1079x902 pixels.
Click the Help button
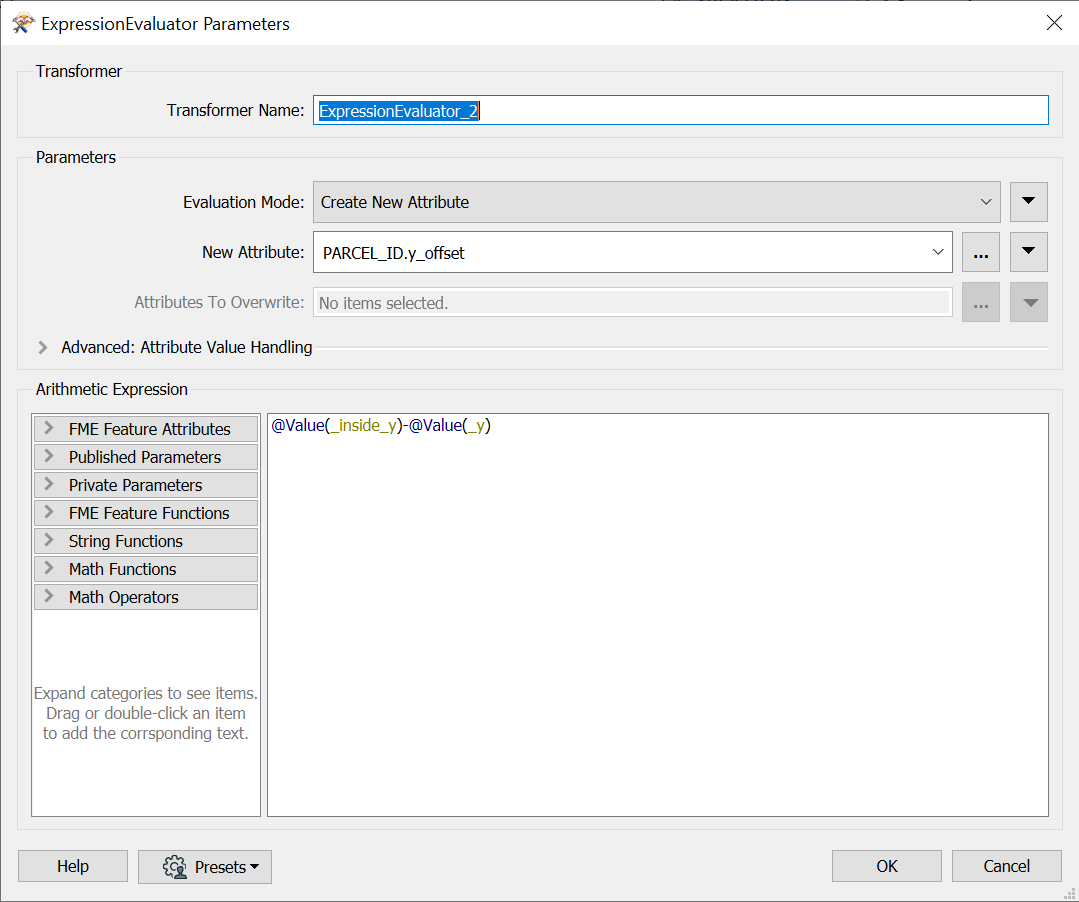[72, 866]
